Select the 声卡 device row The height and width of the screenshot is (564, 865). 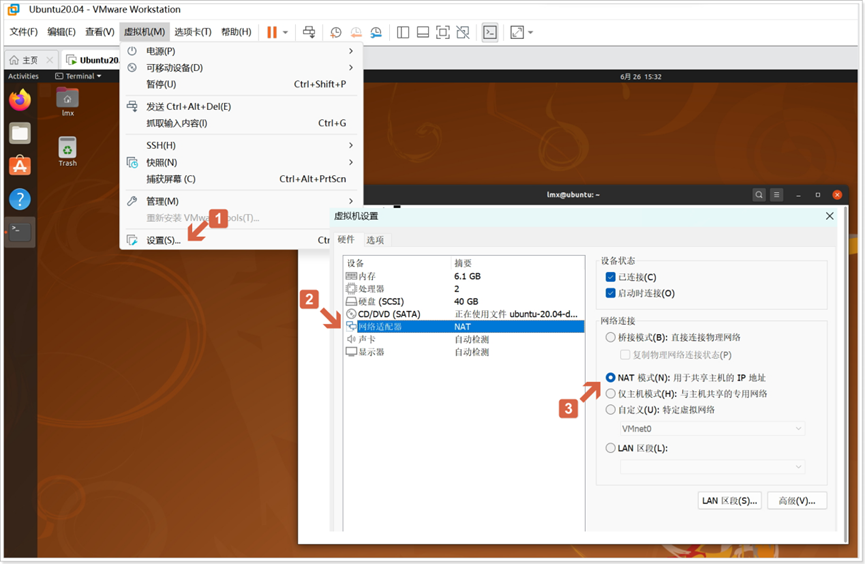(464, 339)
